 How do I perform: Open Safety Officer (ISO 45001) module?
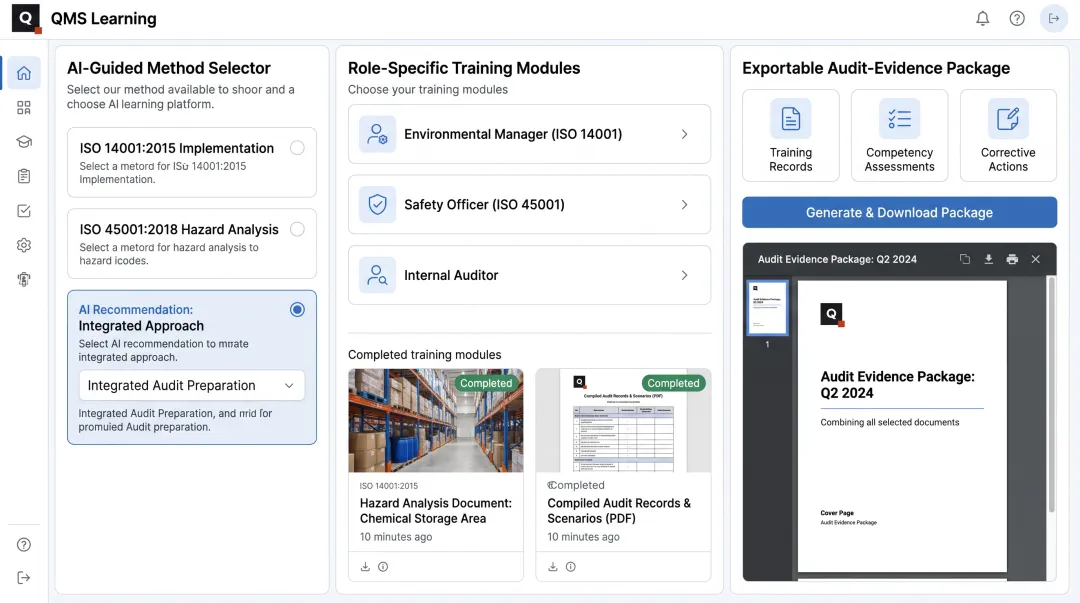tap(529, 205)
